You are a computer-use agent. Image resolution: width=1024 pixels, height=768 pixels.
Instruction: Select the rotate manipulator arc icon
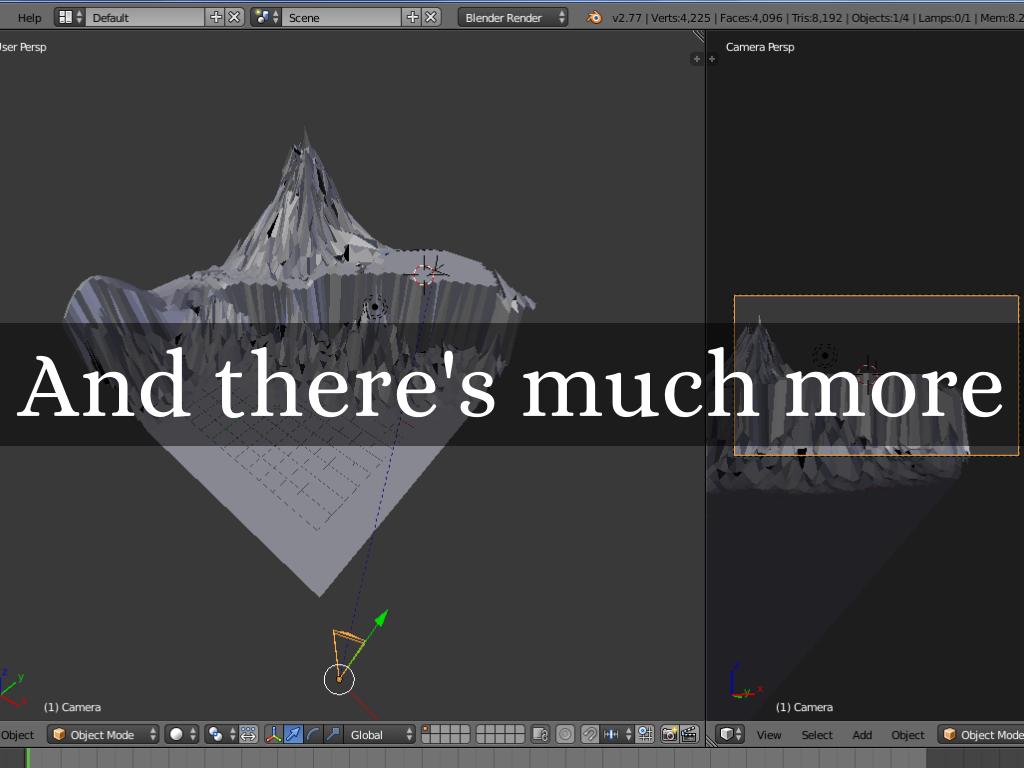point(313,735)
